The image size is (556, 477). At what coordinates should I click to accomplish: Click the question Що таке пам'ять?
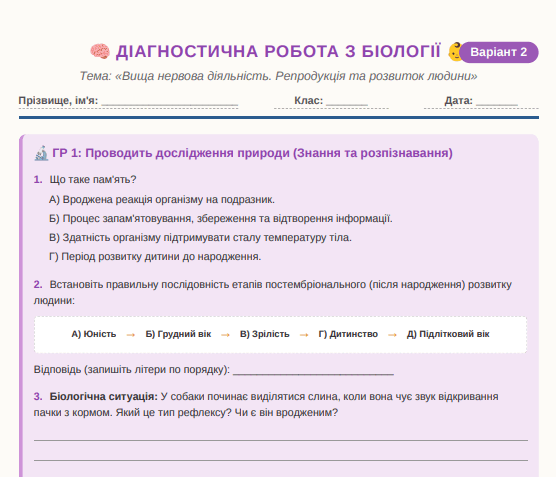tap(93, 179)
